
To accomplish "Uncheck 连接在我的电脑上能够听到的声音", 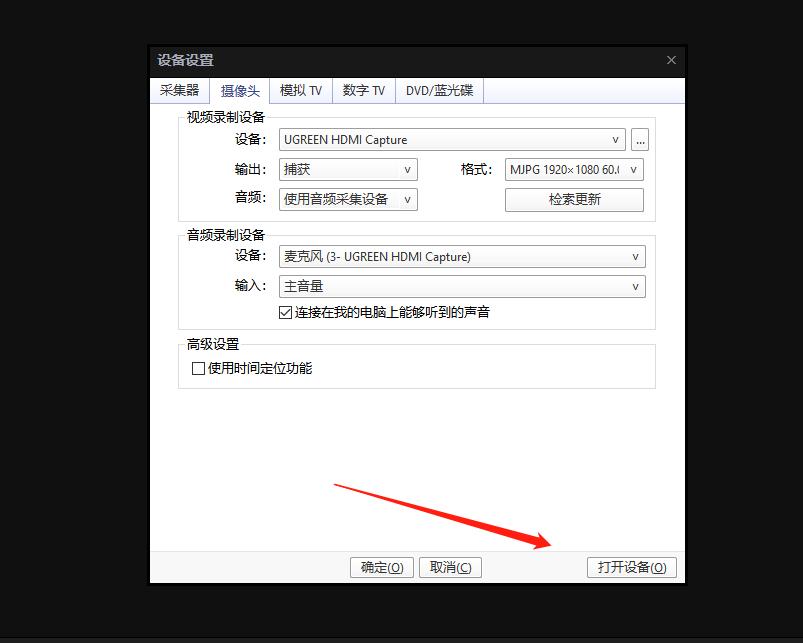I will (286, 311).
